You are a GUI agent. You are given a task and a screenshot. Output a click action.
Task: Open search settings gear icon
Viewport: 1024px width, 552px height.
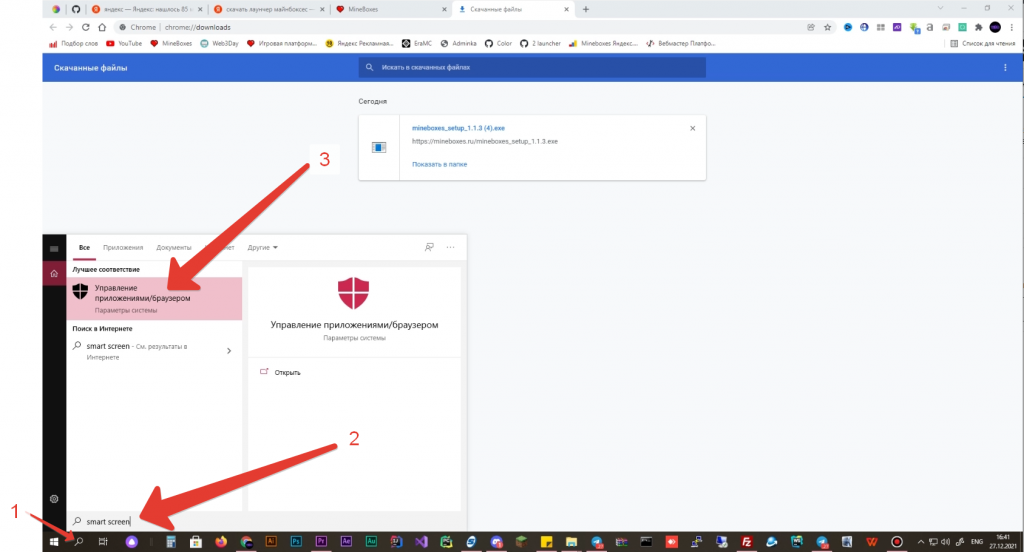click(x=54, y=498)
